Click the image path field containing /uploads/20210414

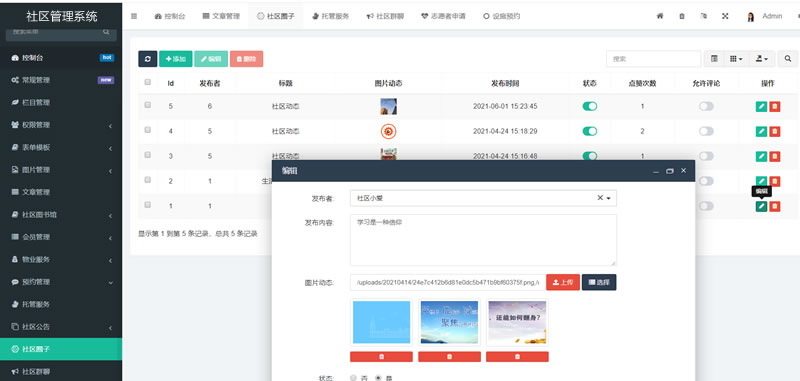(448, 282)
